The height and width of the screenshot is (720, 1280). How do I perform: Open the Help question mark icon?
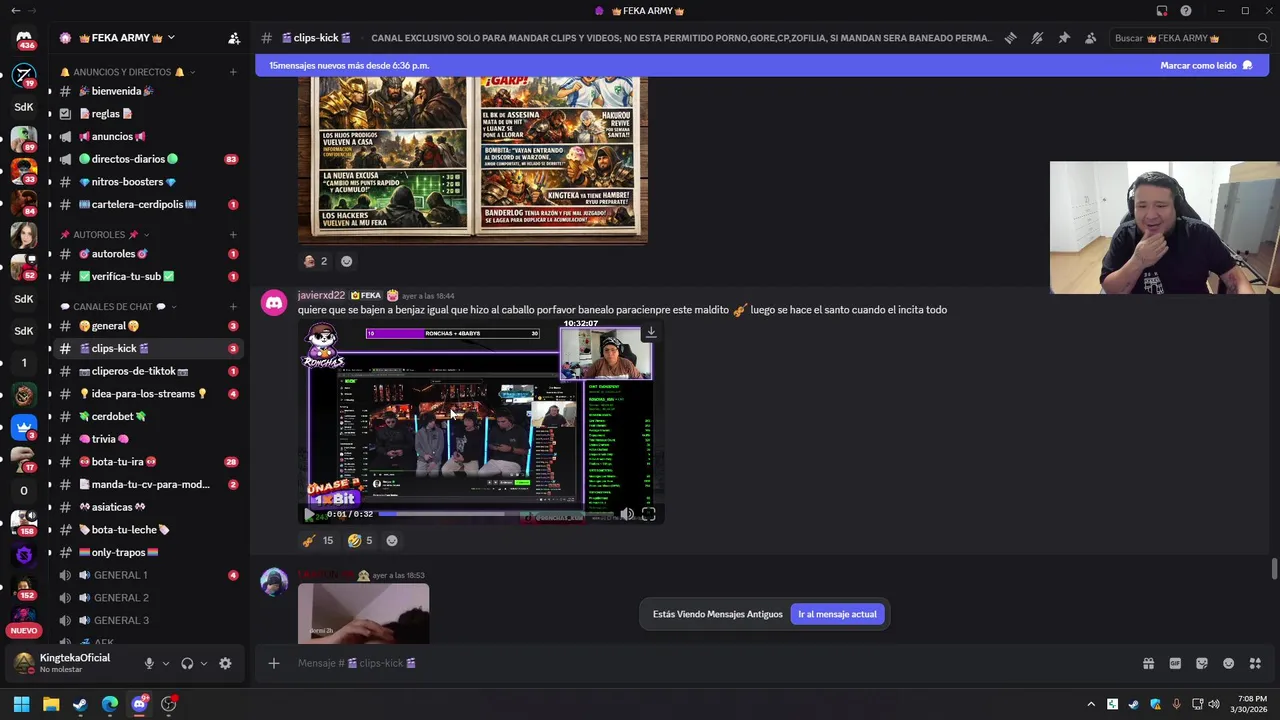click(1186, 11)
